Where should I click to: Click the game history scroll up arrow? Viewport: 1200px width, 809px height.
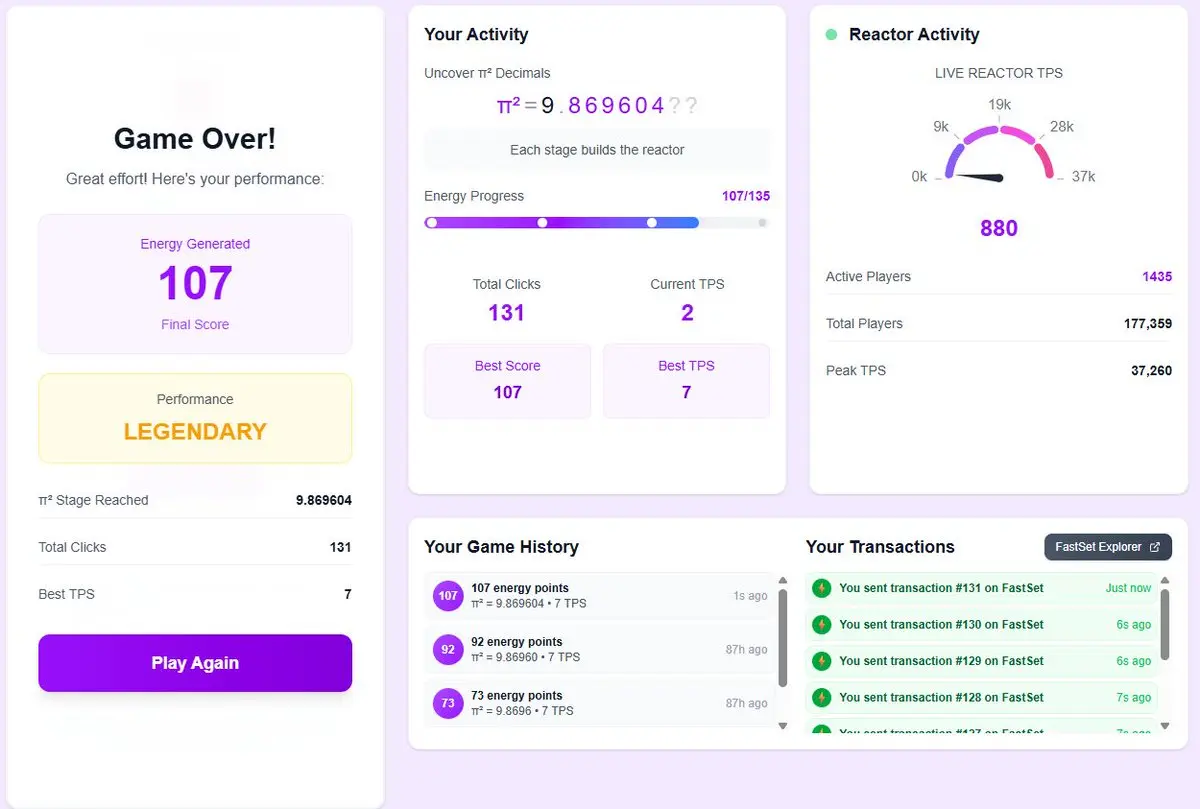pyautogui.click(x=783, y=579)
